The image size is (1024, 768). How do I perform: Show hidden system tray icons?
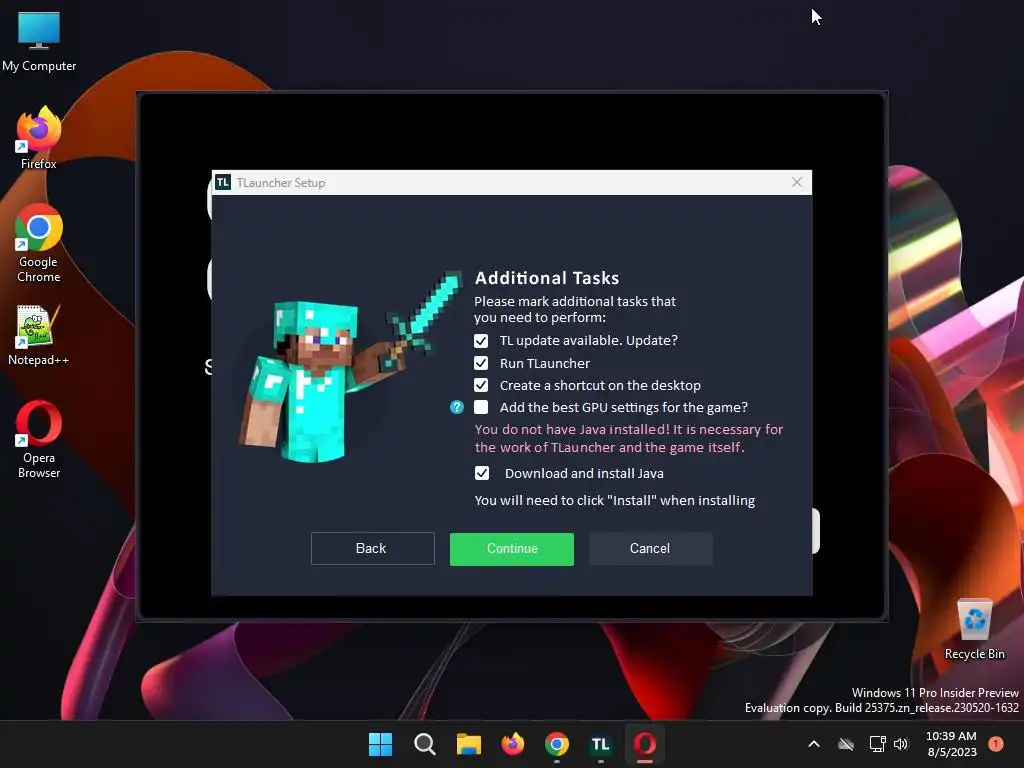coord(814,744)
